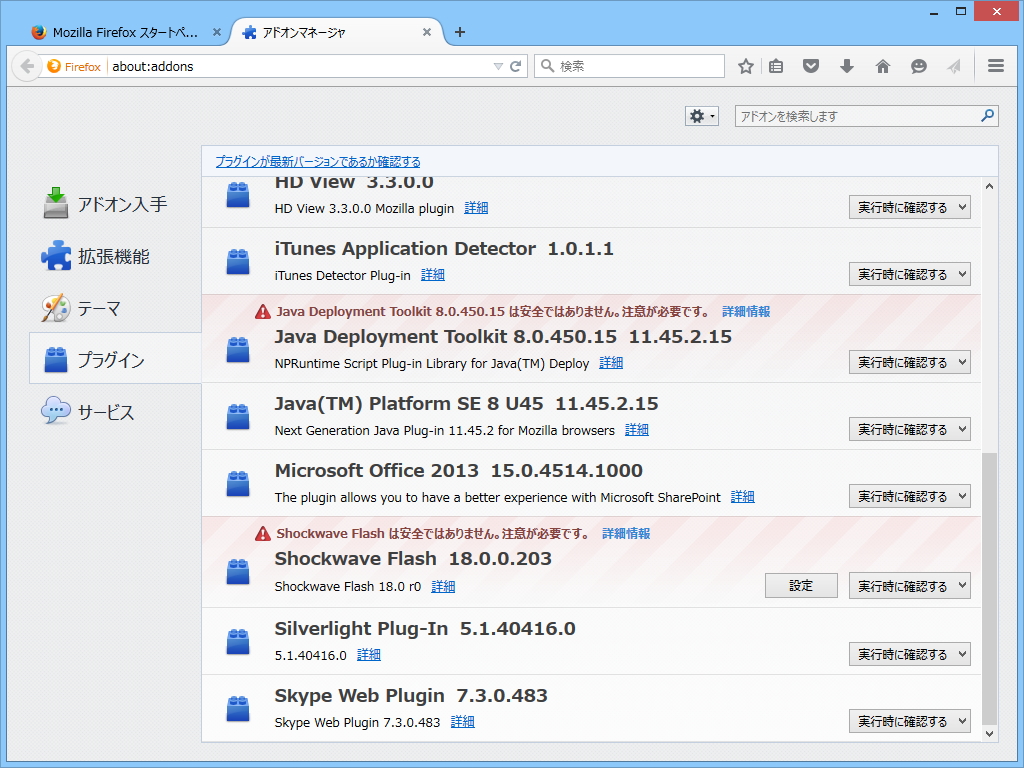Click the scrollbar up arrow

coord(989,186)
